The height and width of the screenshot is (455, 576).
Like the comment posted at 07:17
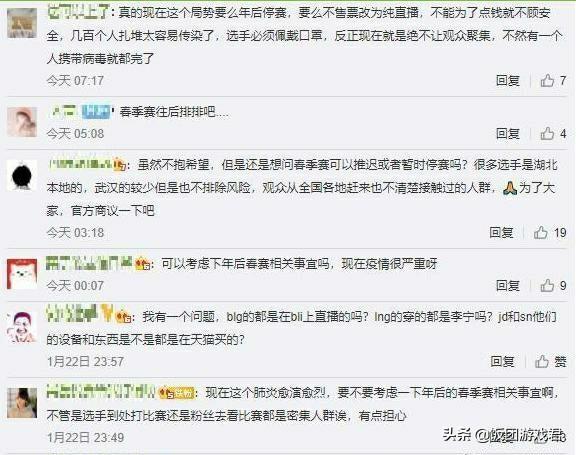(553, 80)
